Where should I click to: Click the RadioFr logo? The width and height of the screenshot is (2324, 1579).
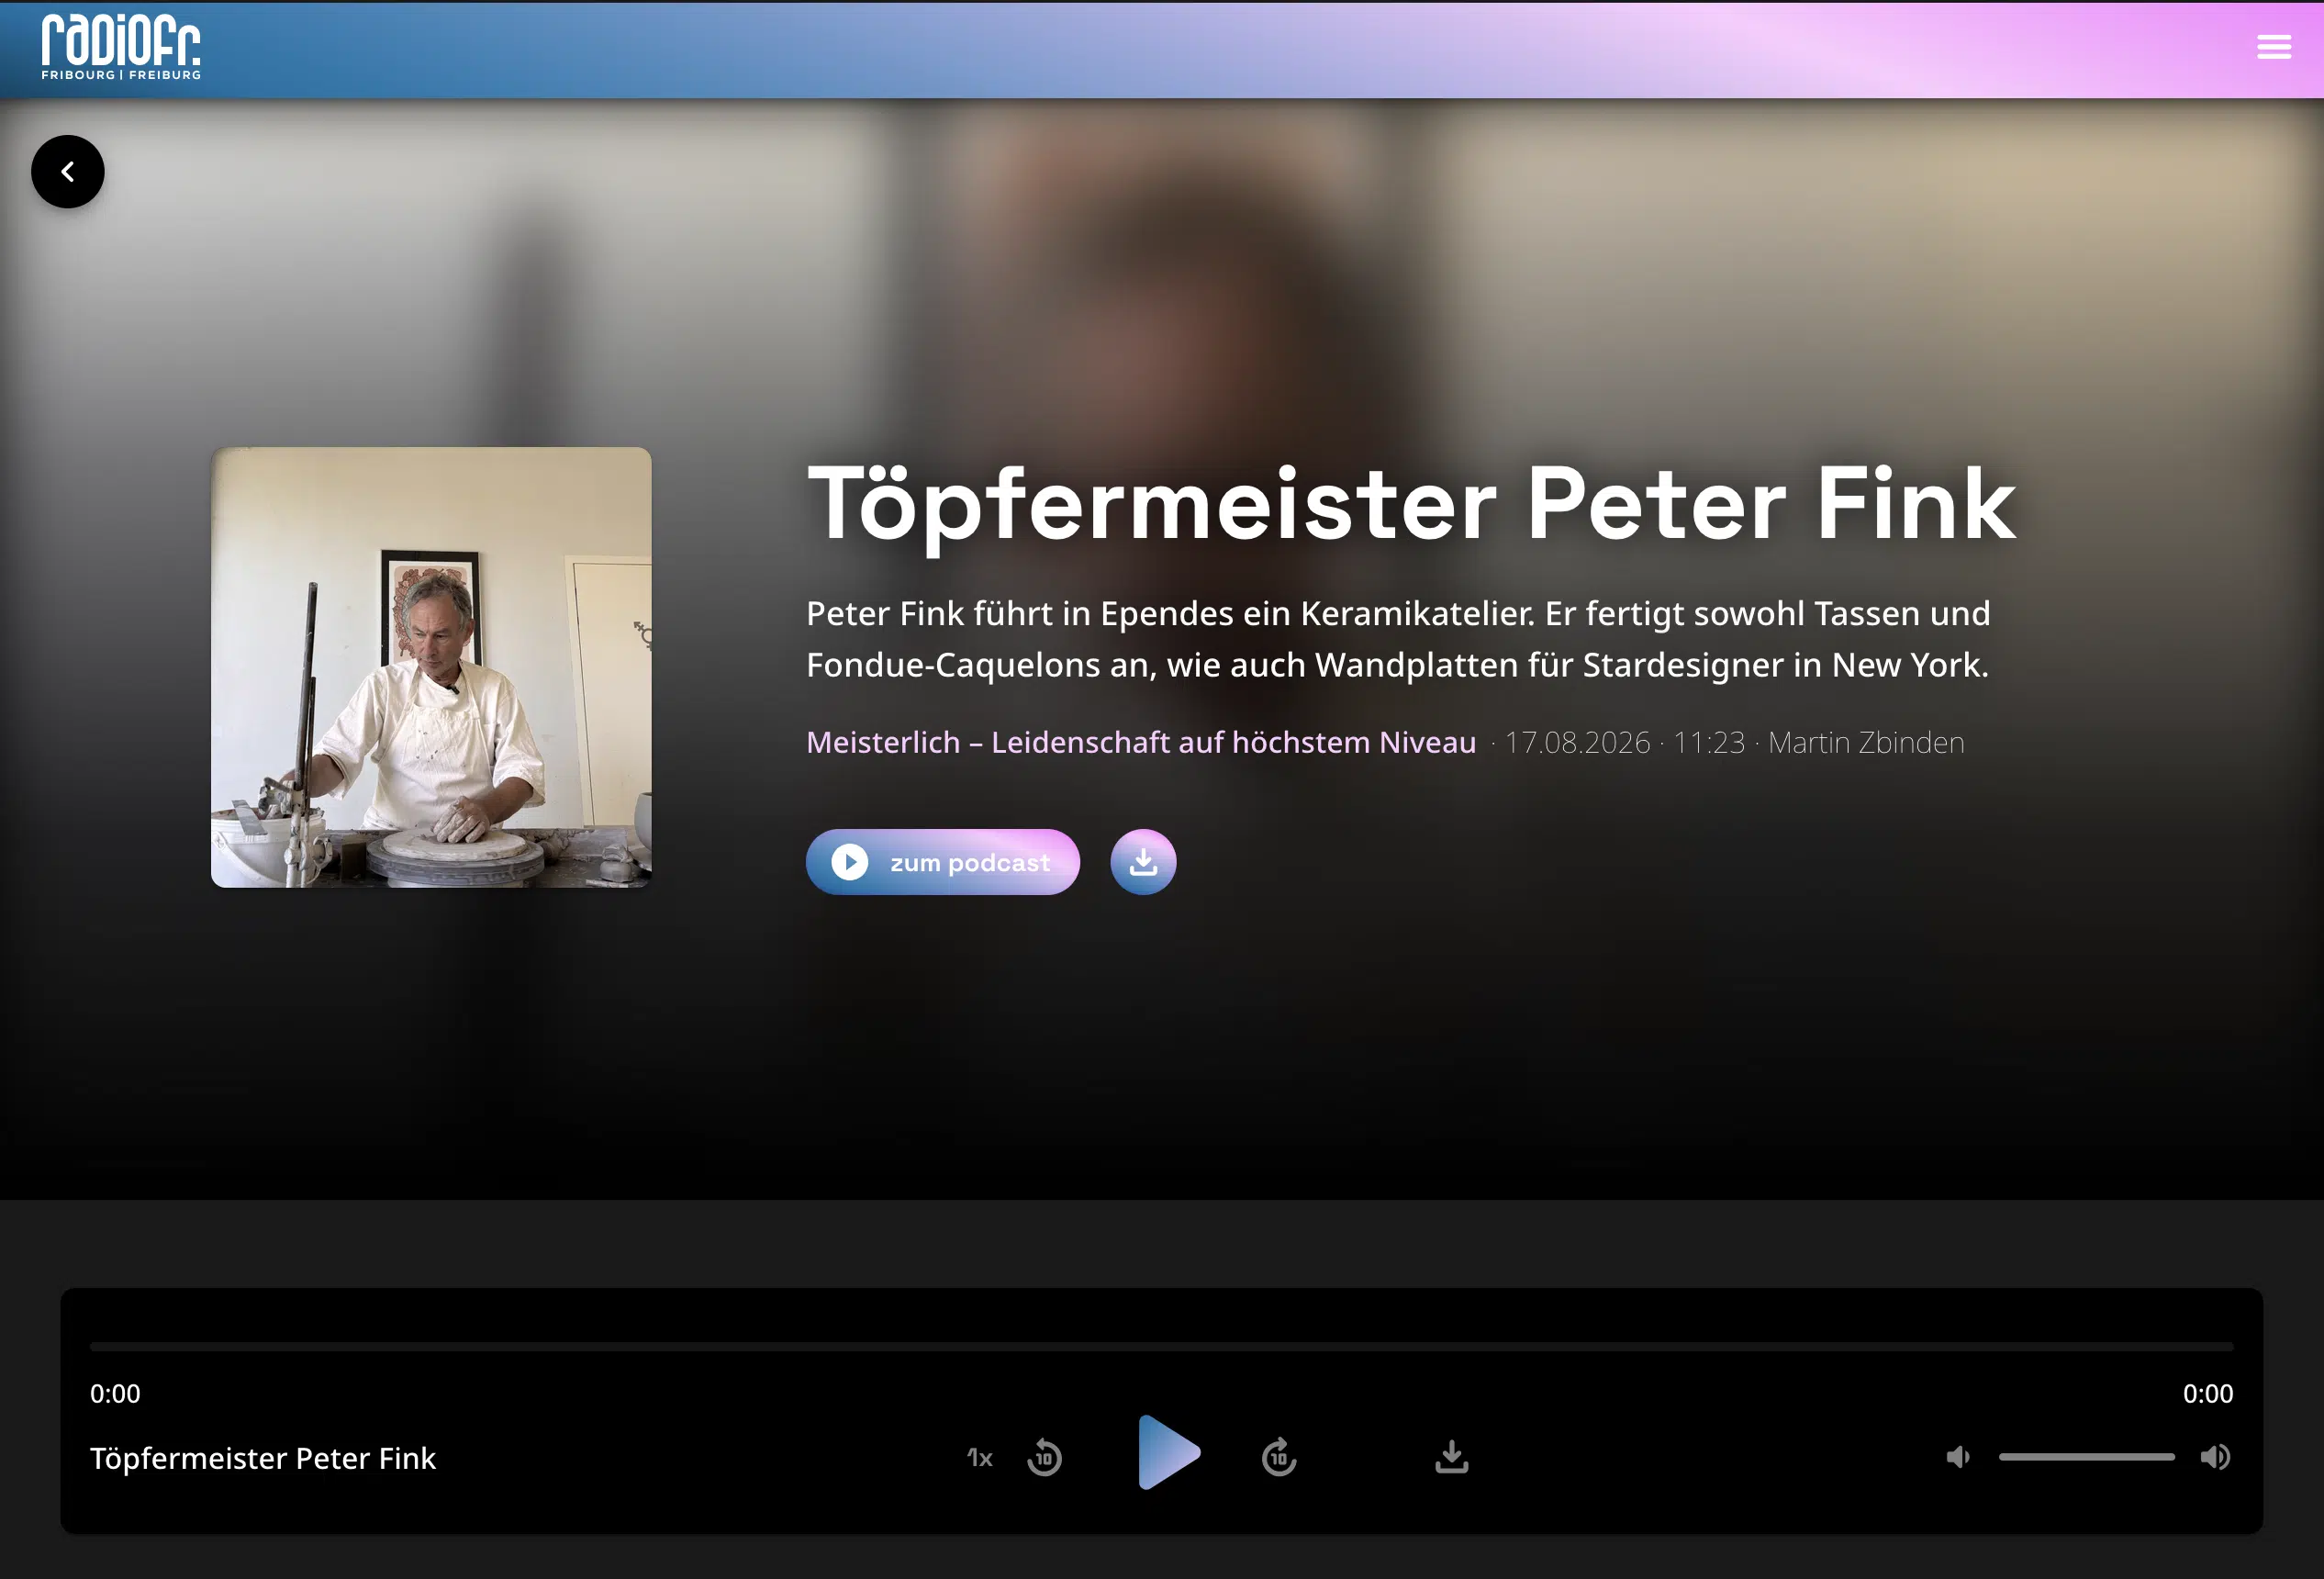(121, 47)
